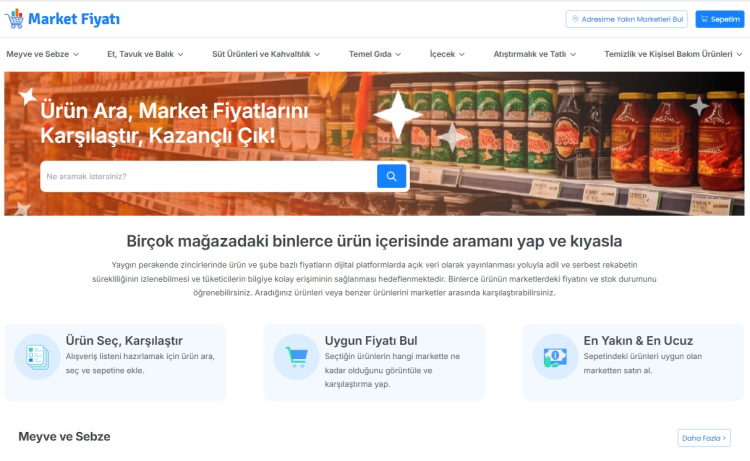Click the En Yakın & En Ucuz money icon
The height and width of the screenshot is (461, 750).
click(x=554, y=356)
